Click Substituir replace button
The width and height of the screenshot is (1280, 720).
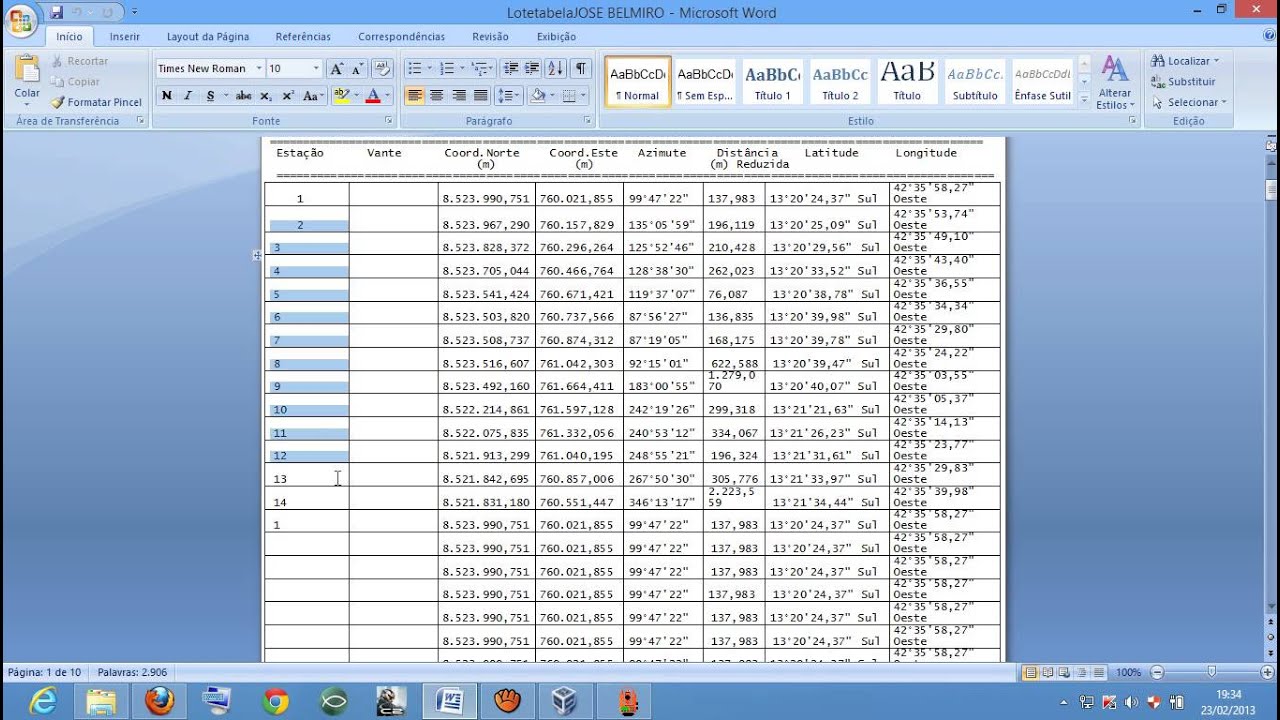[x=1184, y=82]
